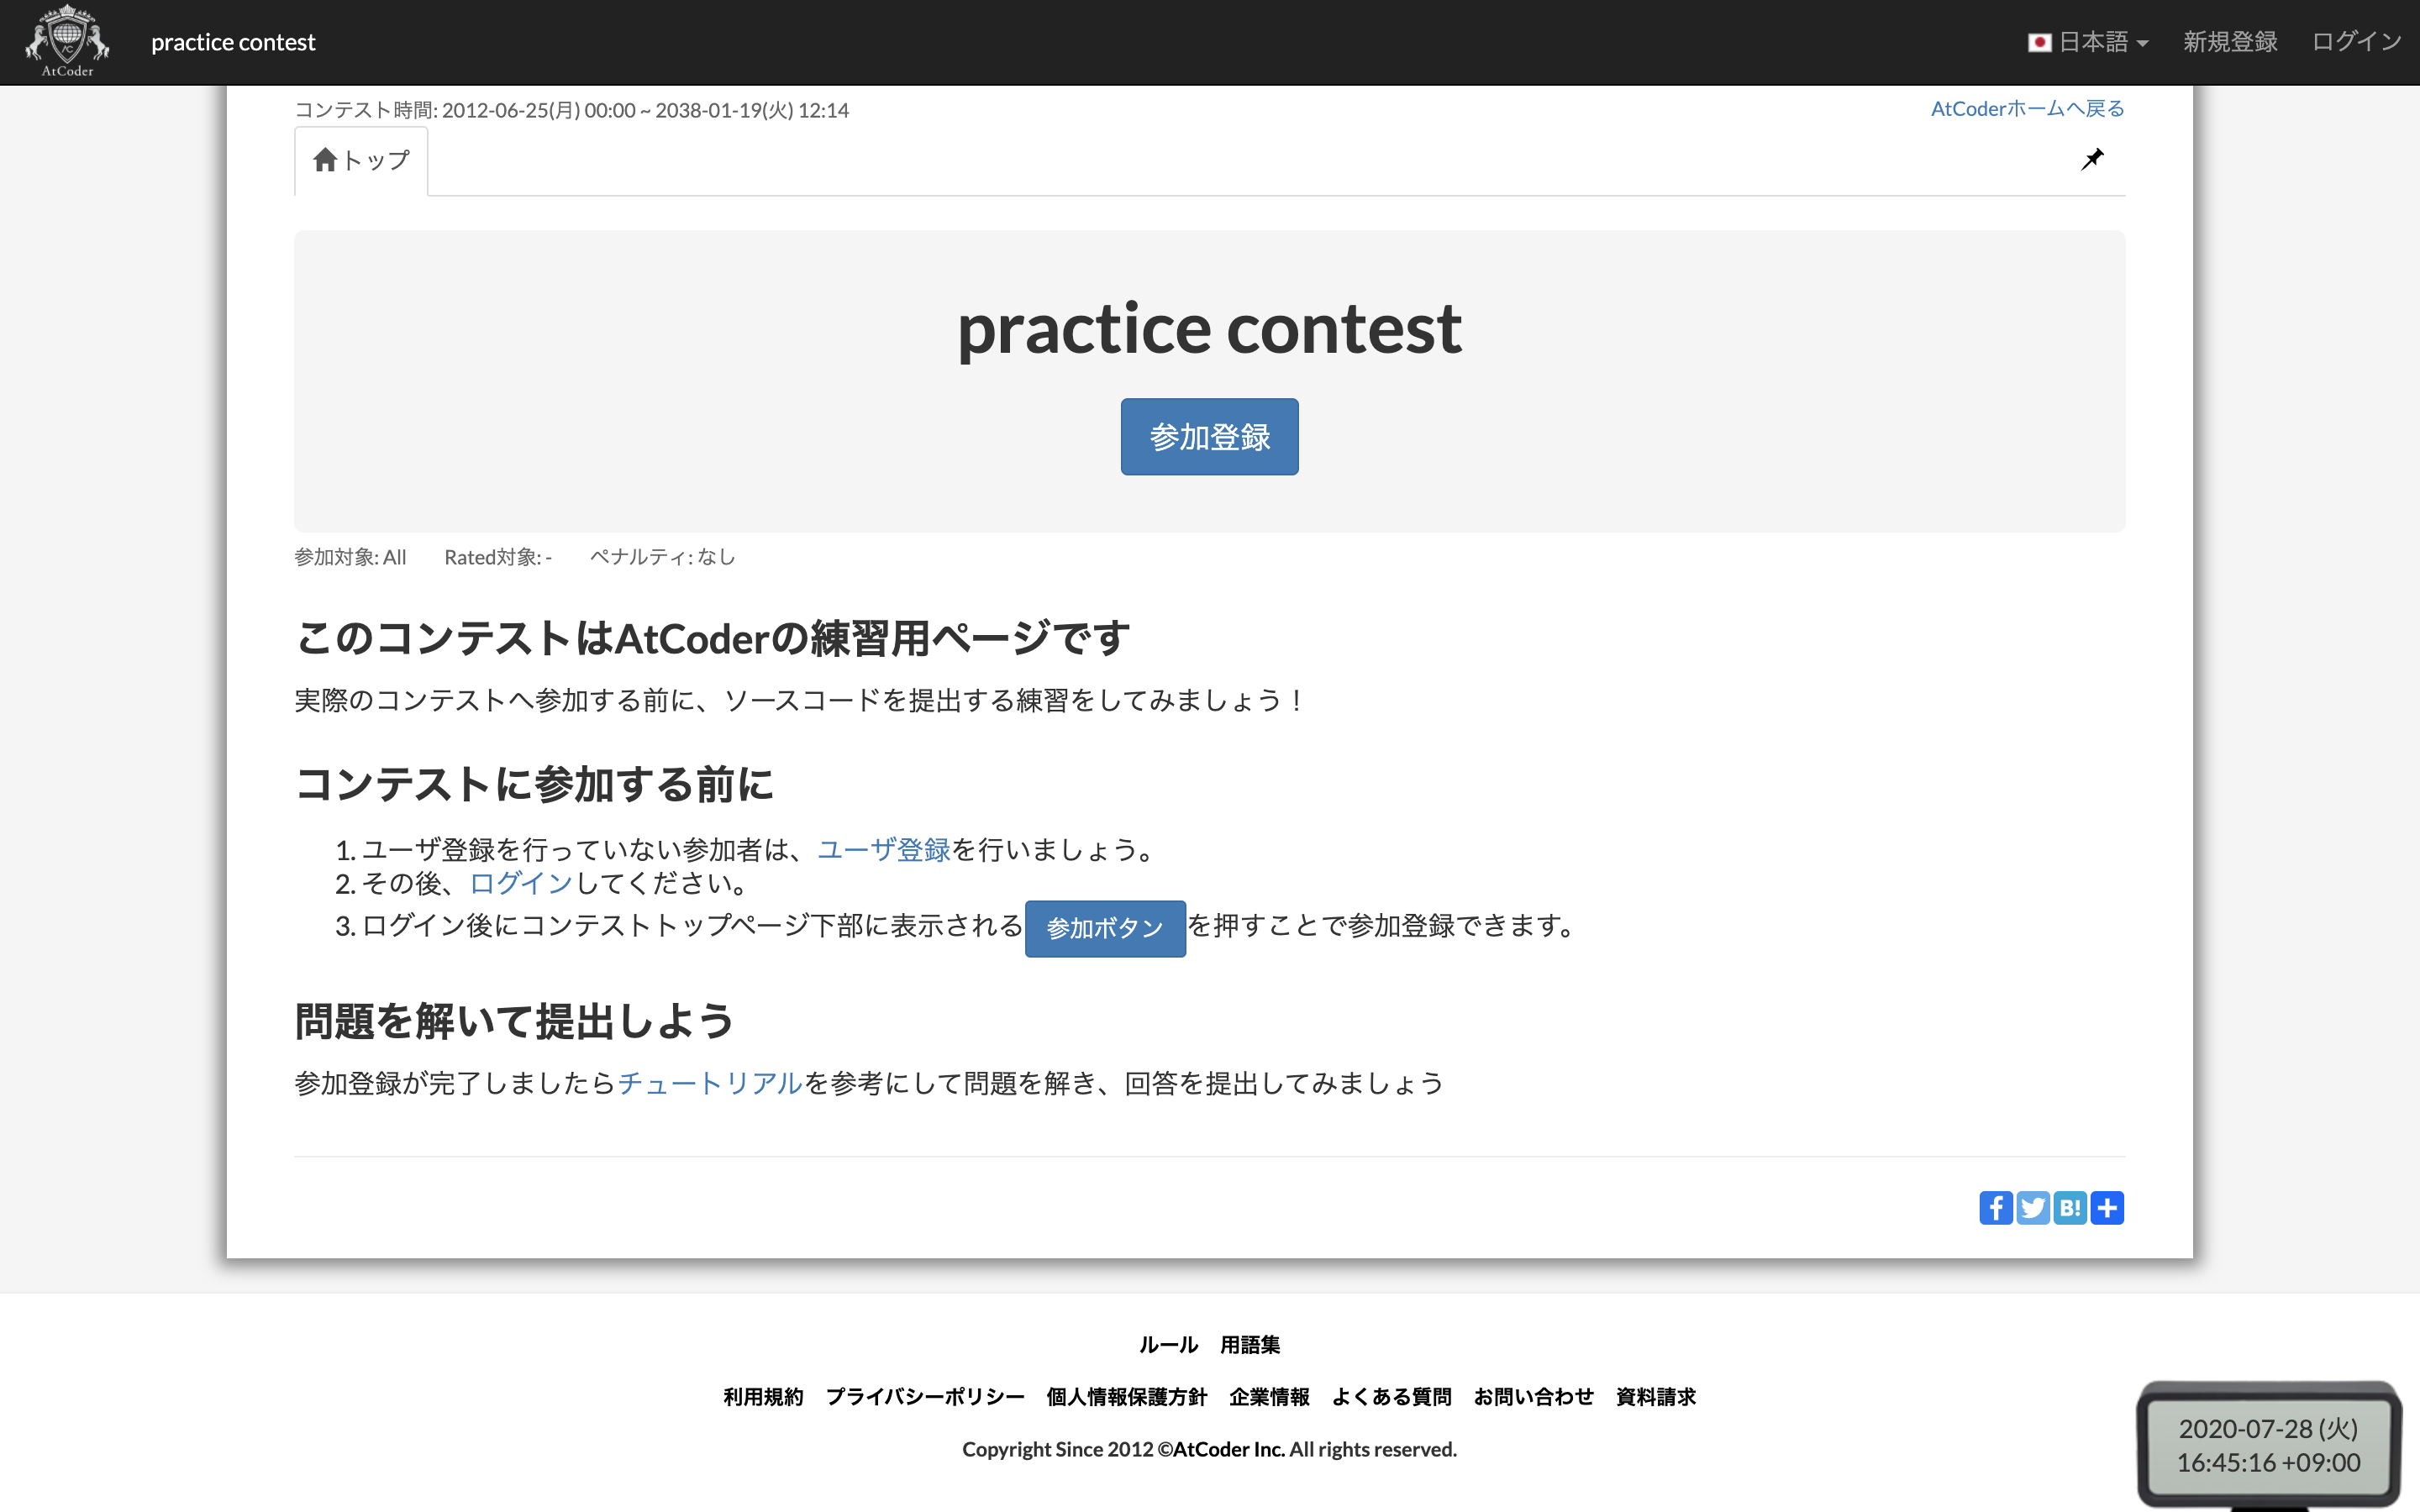Click the clock widget showing 2020-07-28
This screenshot has height=1512, width=2420.
2268,1445
